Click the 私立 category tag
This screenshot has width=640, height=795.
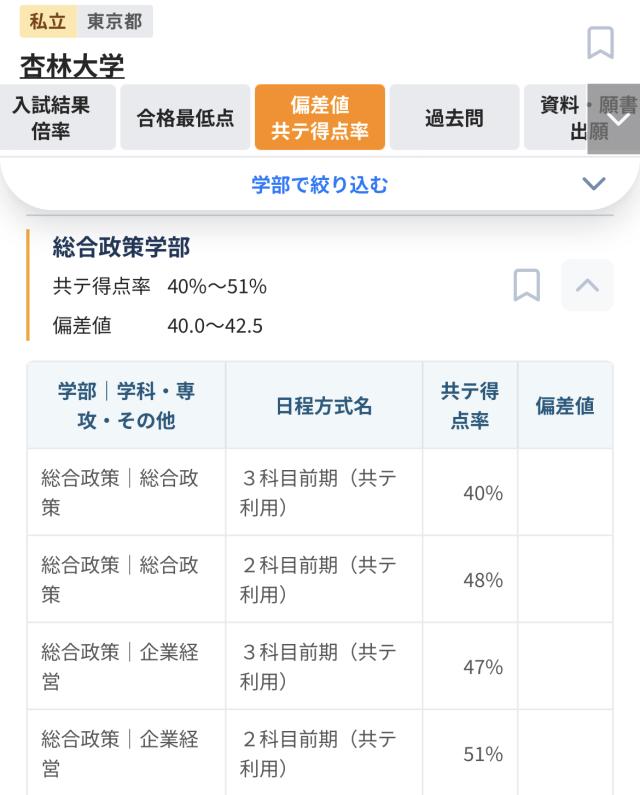pos(48,21)
